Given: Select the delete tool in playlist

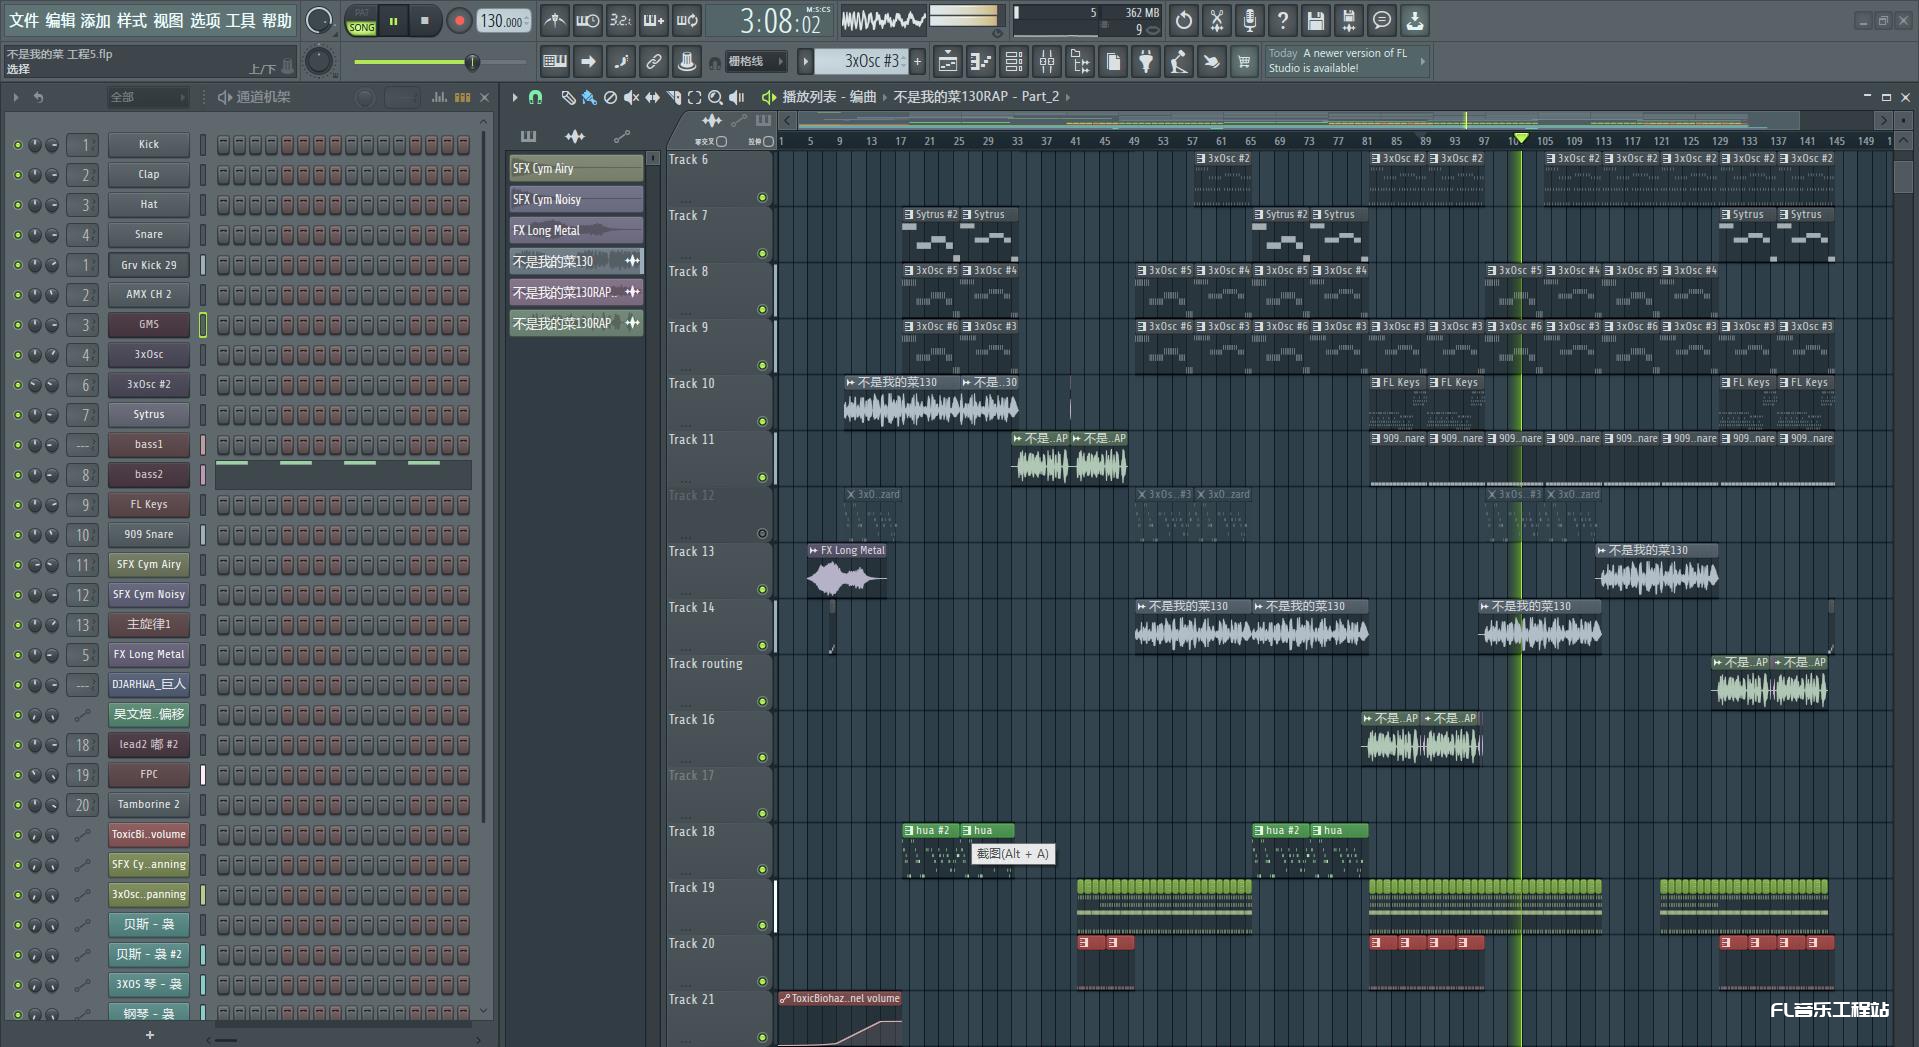Looking at the screenshot, I should click(610, 97).
